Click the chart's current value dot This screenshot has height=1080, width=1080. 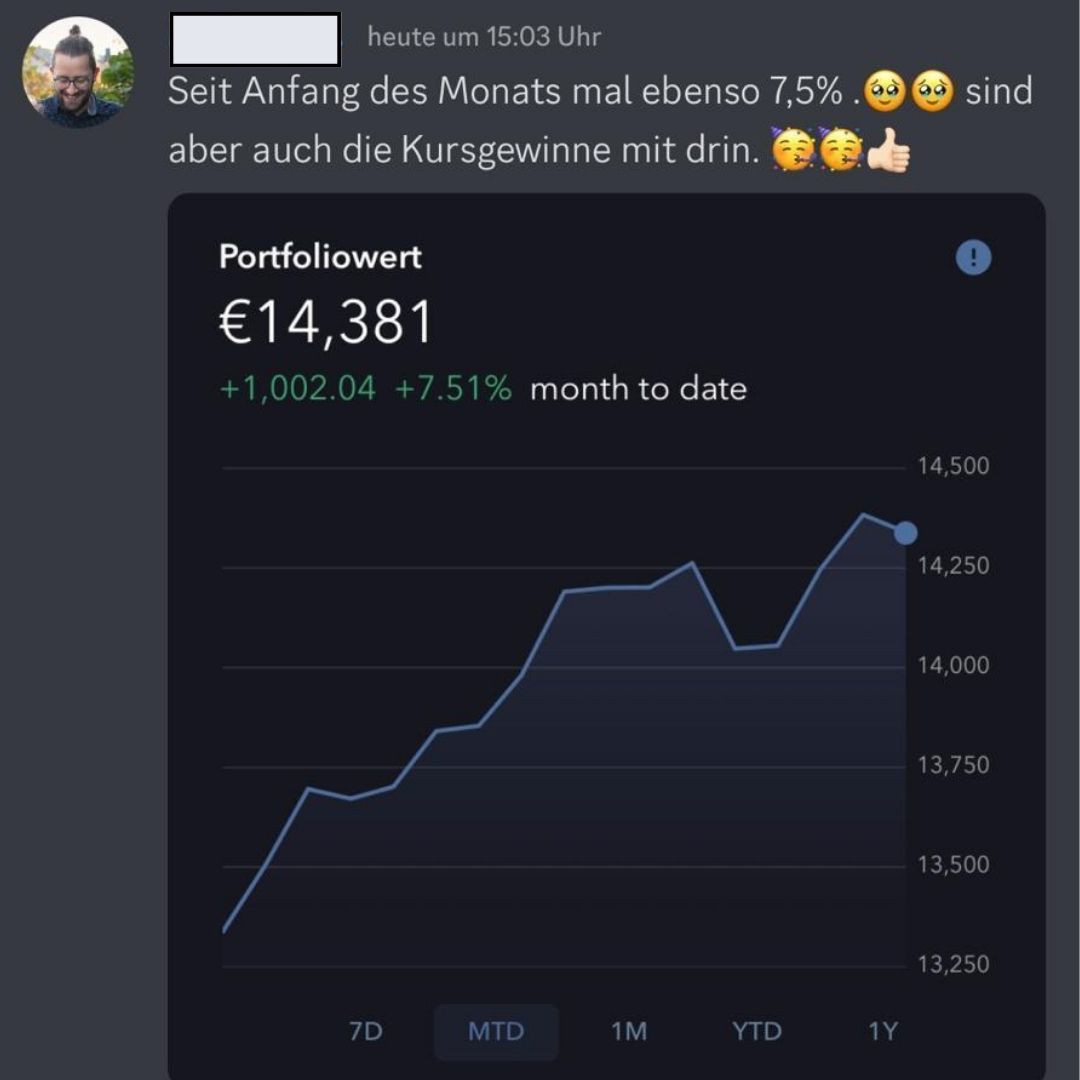905,533
